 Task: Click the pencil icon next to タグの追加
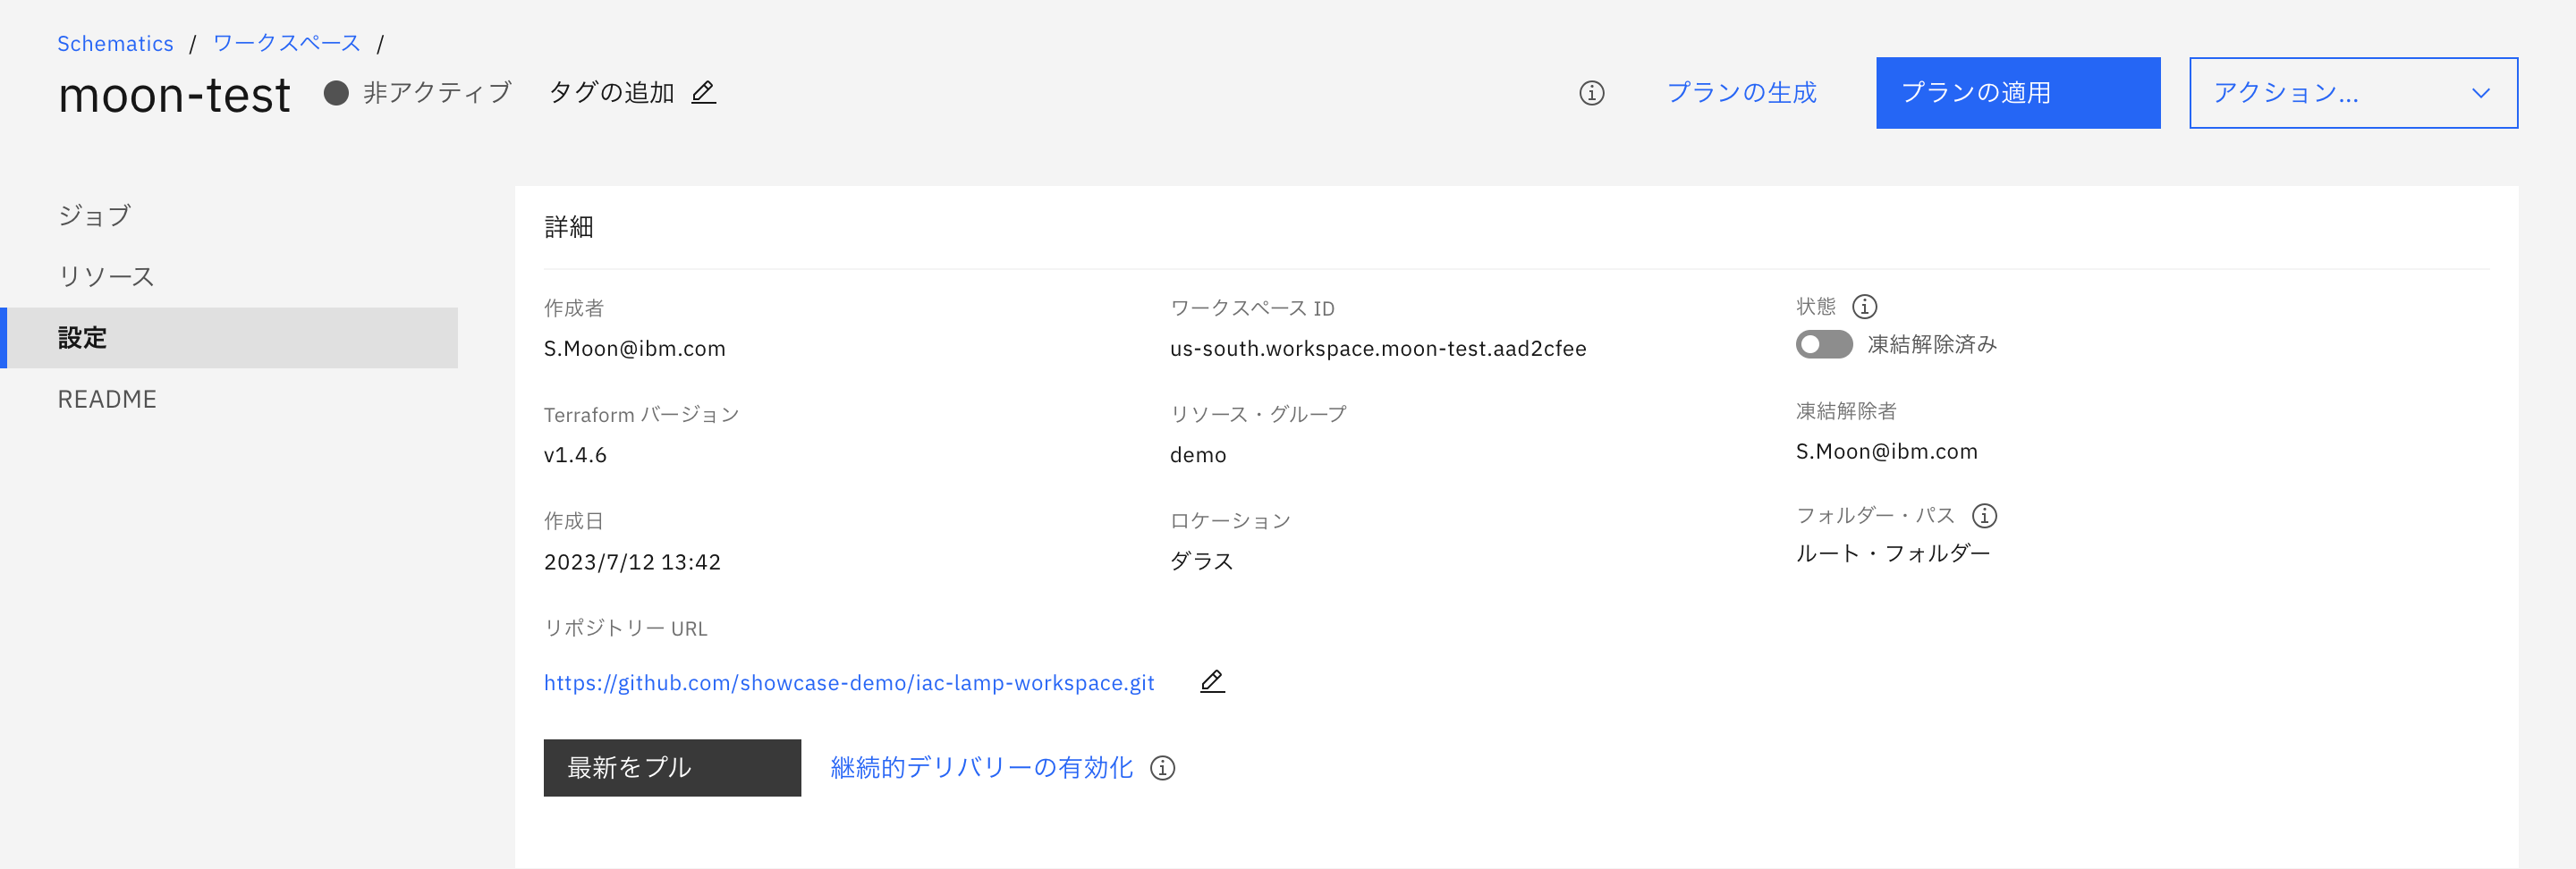704,92
